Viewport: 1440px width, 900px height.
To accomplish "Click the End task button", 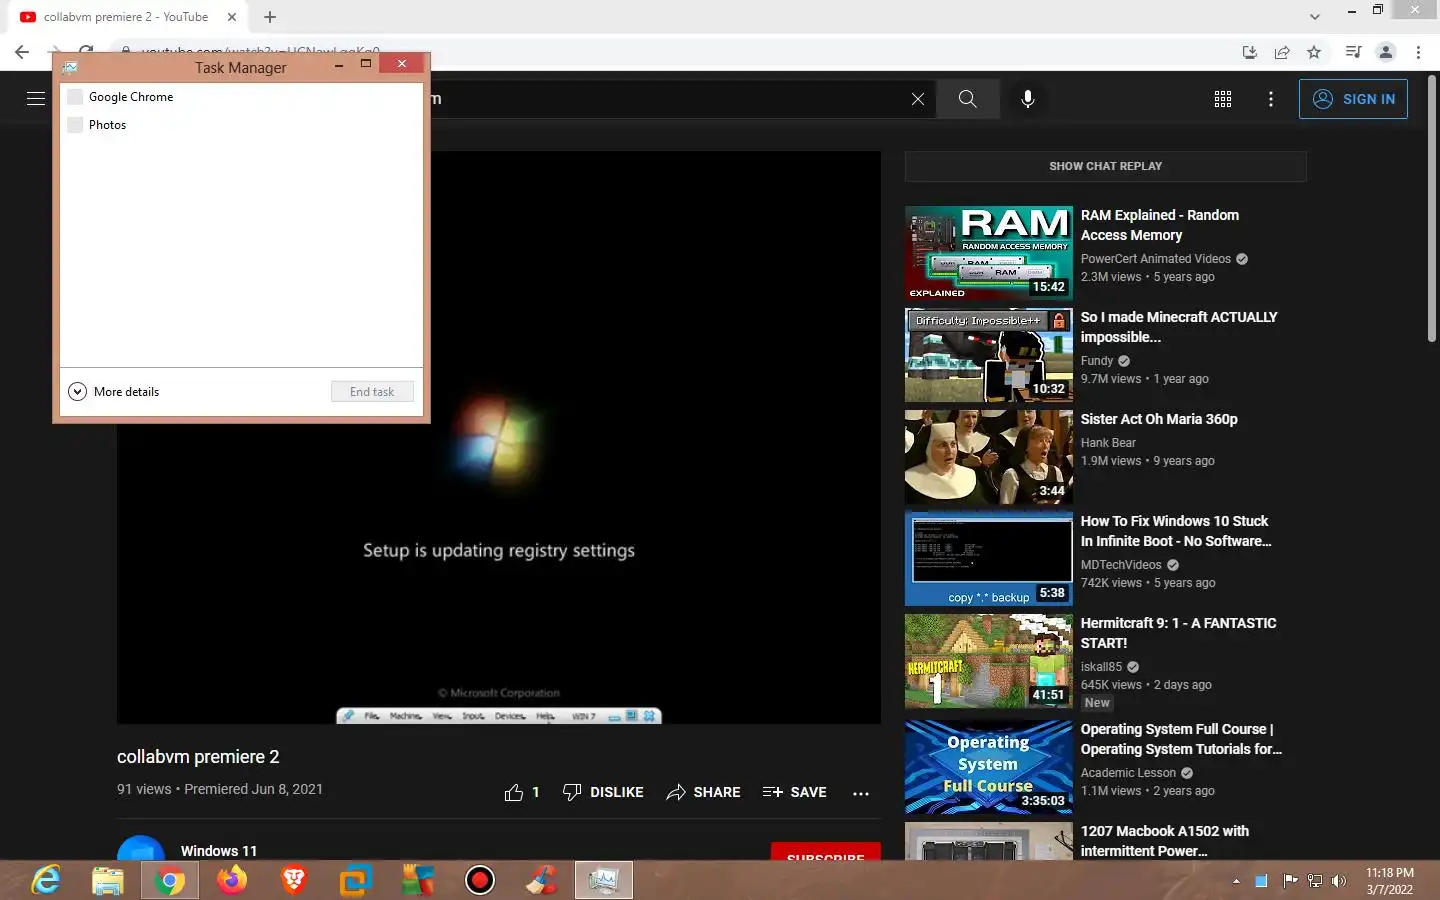I will coord(372,392).
